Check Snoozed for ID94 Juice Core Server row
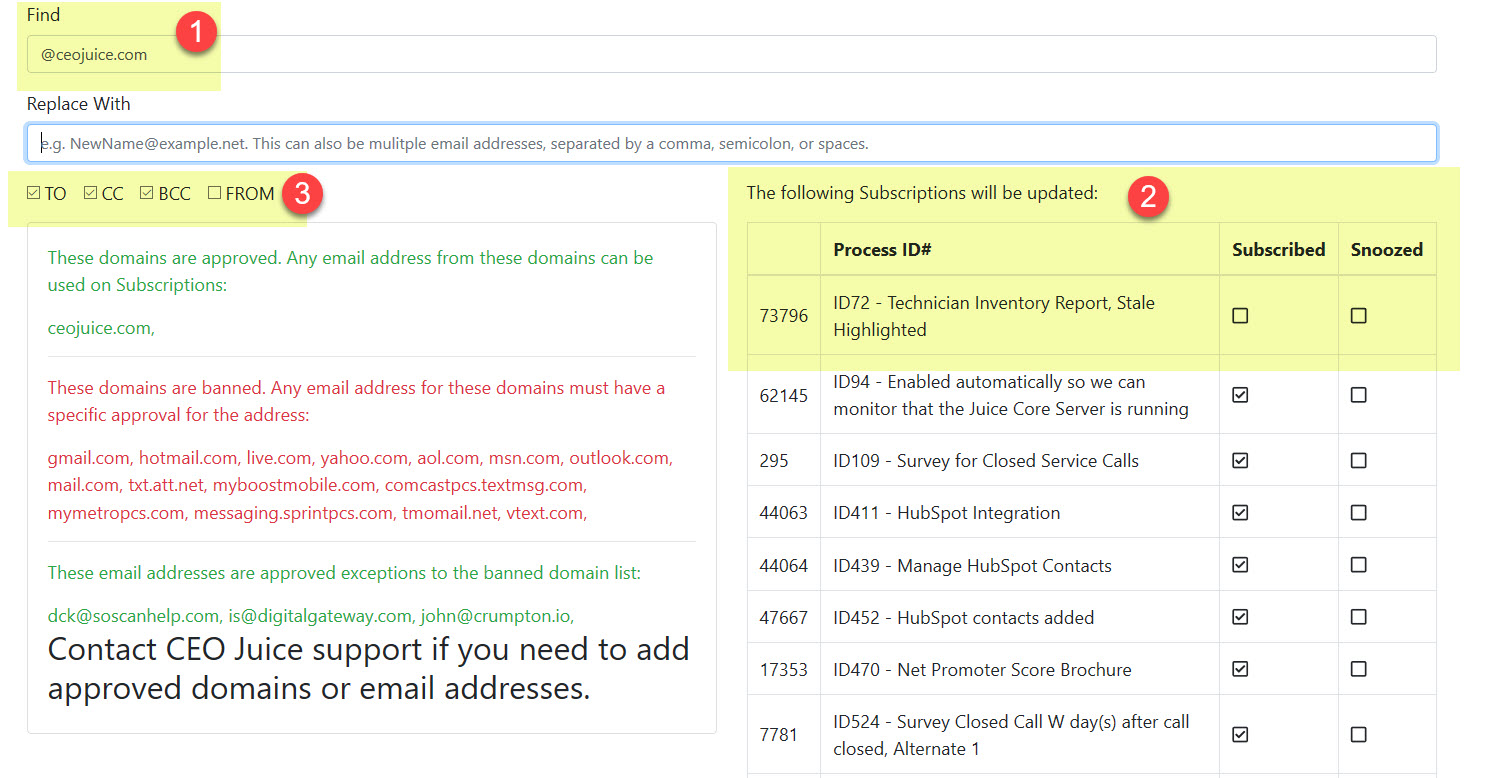Screen dimensions: 1490x778 (x=1358, y=395)
